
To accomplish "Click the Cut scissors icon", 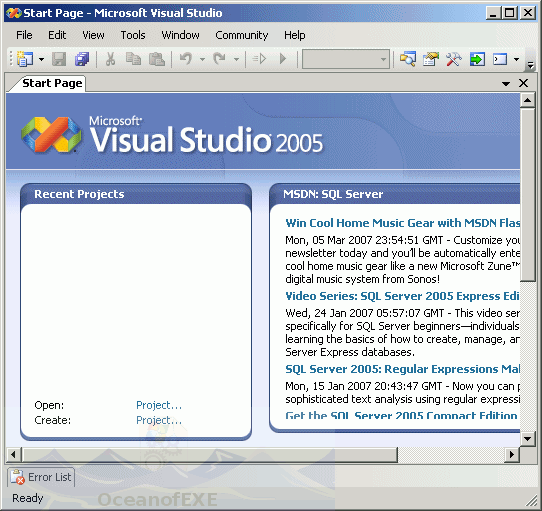I will tap(110, 59).
